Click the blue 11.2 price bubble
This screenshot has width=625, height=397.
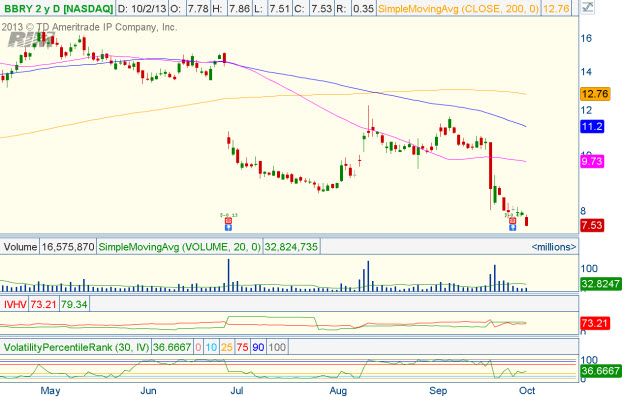(592, 127)
